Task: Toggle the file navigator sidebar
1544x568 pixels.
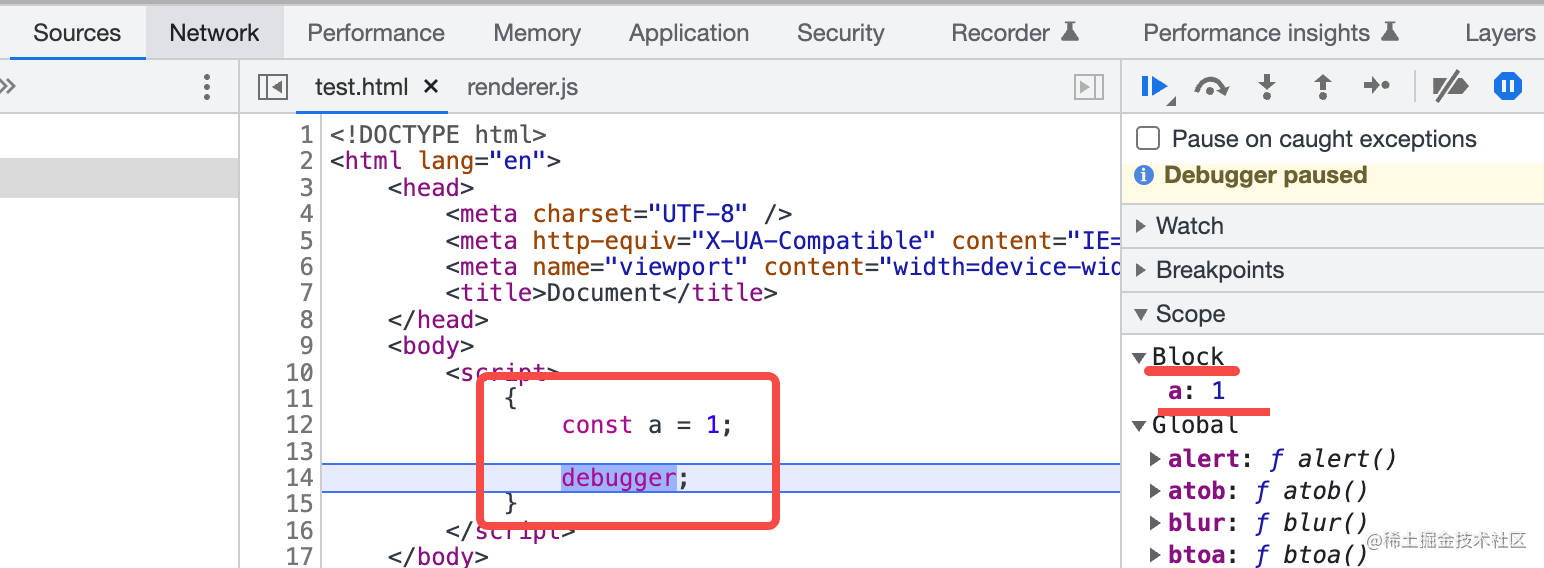Action: (x=273, y=87)
